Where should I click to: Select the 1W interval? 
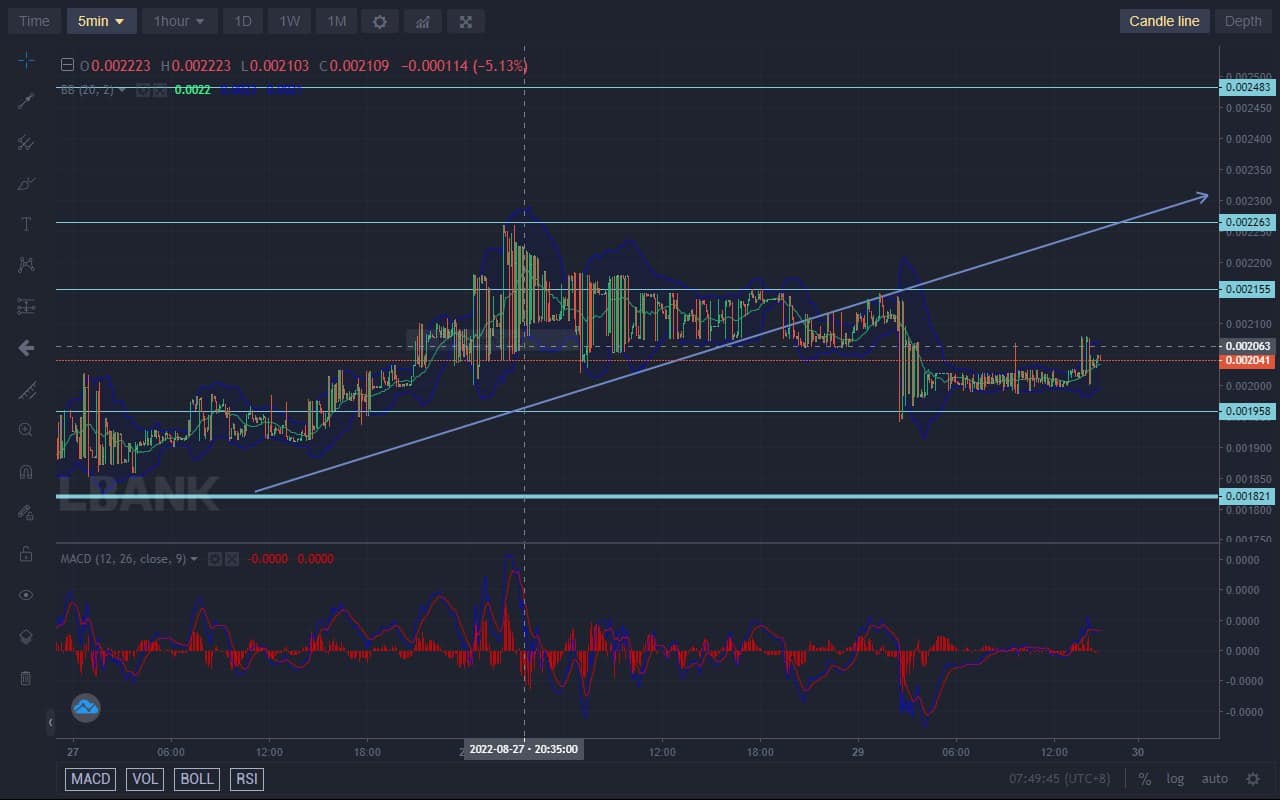tap(289, 21)
